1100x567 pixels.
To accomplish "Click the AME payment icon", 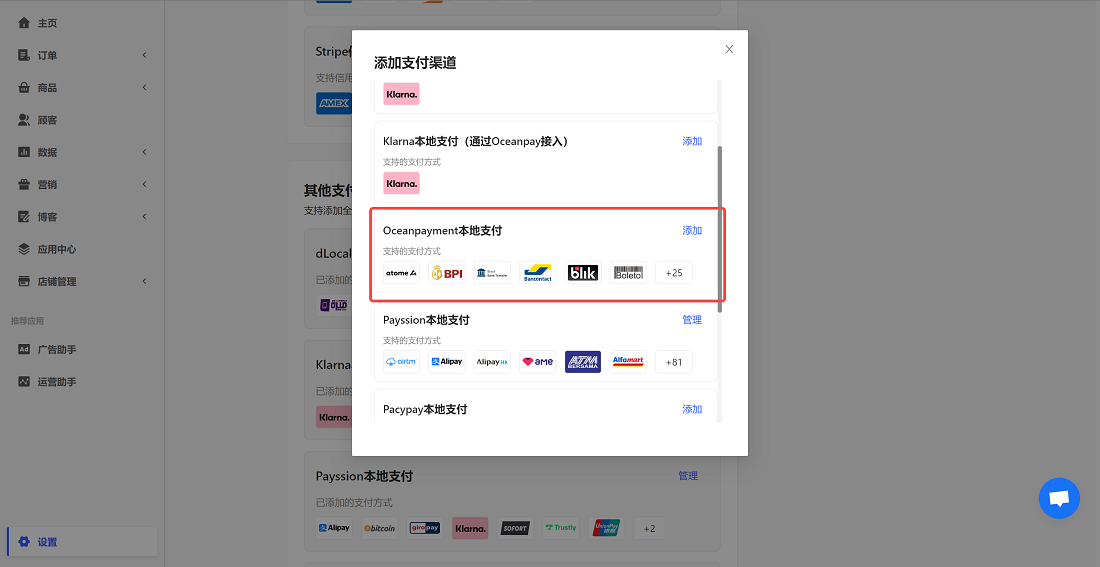I will (537, 362).
